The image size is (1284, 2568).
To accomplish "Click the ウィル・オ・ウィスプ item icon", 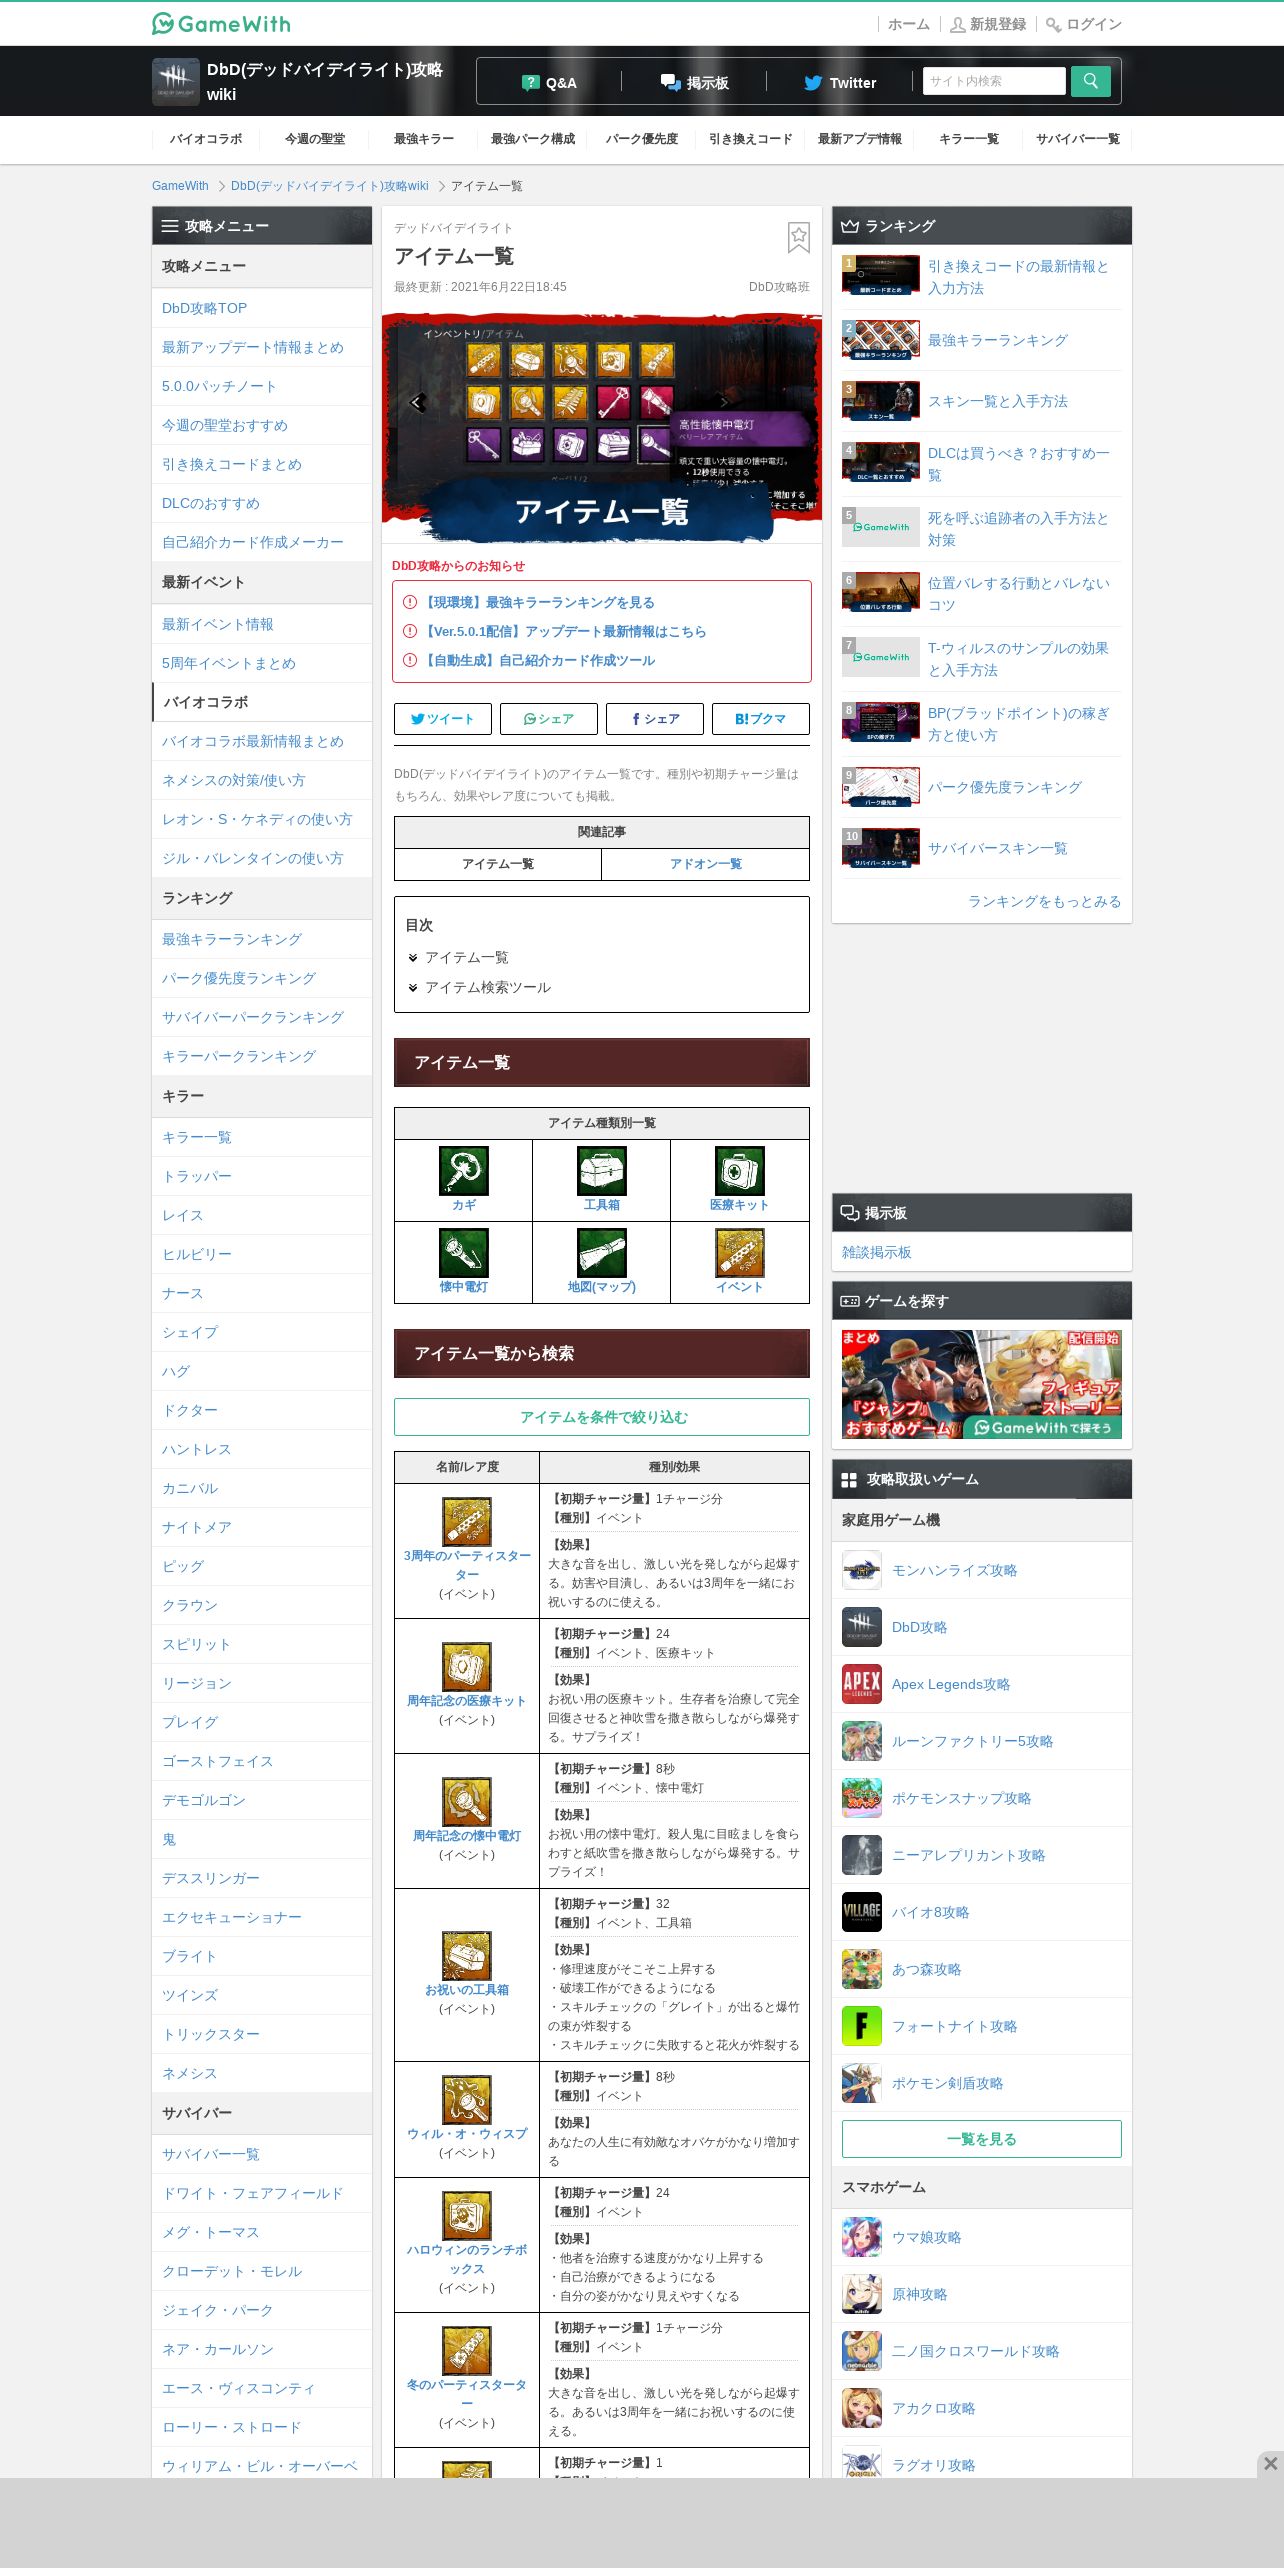I will click(467, 2099).
